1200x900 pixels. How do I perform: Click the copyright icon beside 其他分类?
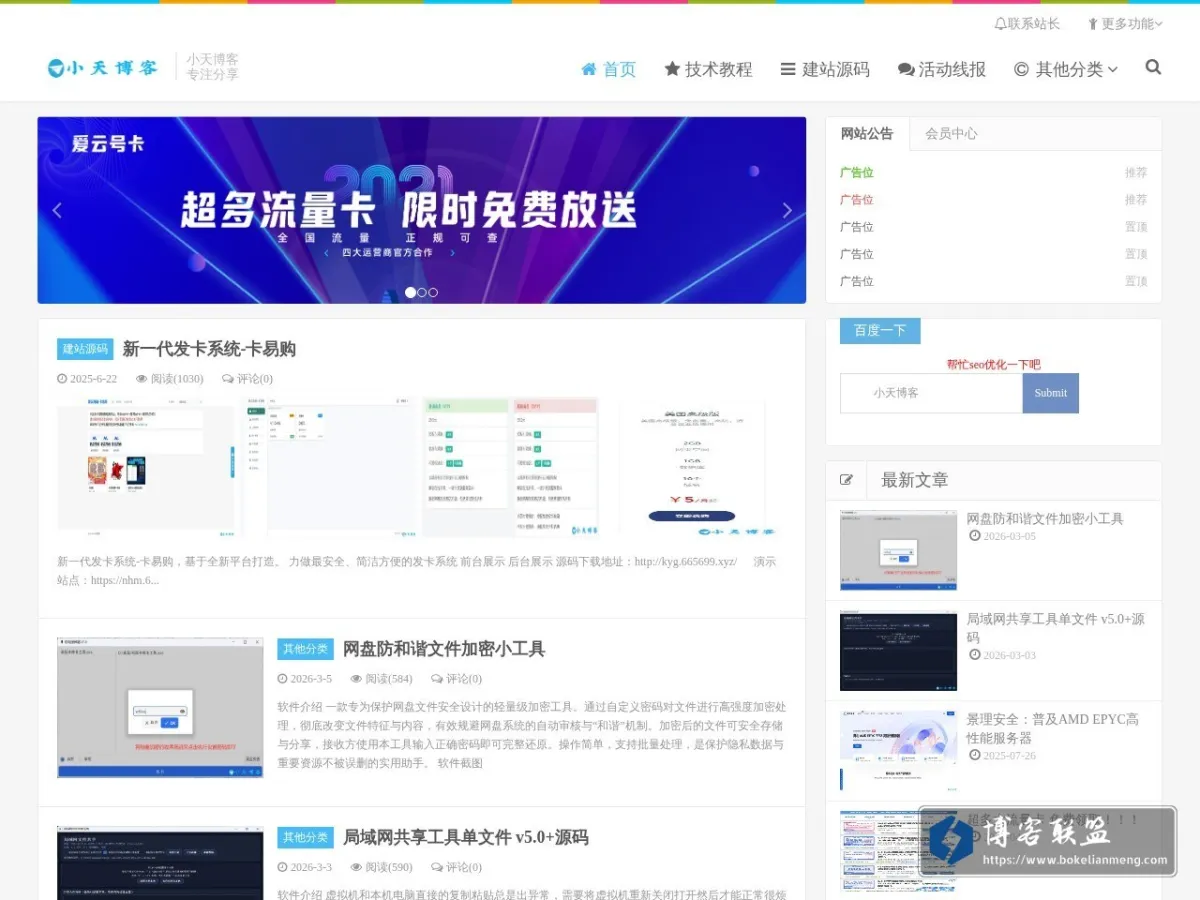point(1021,69)
